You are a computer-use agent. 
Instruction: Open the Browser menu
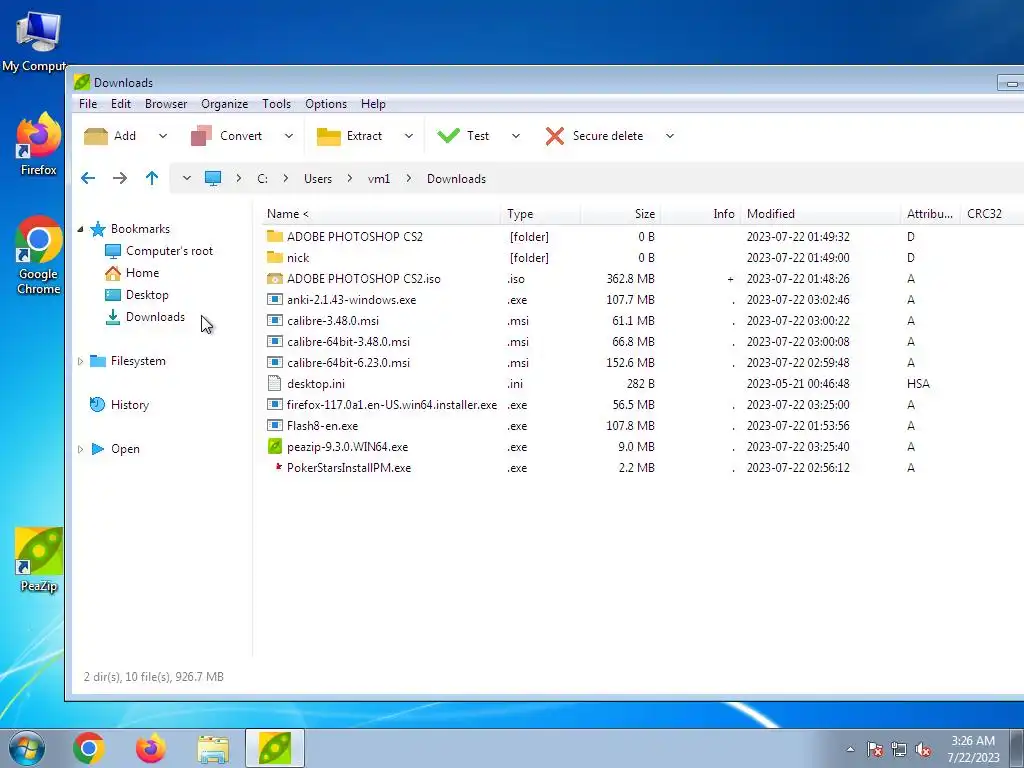tap(166, 104)
